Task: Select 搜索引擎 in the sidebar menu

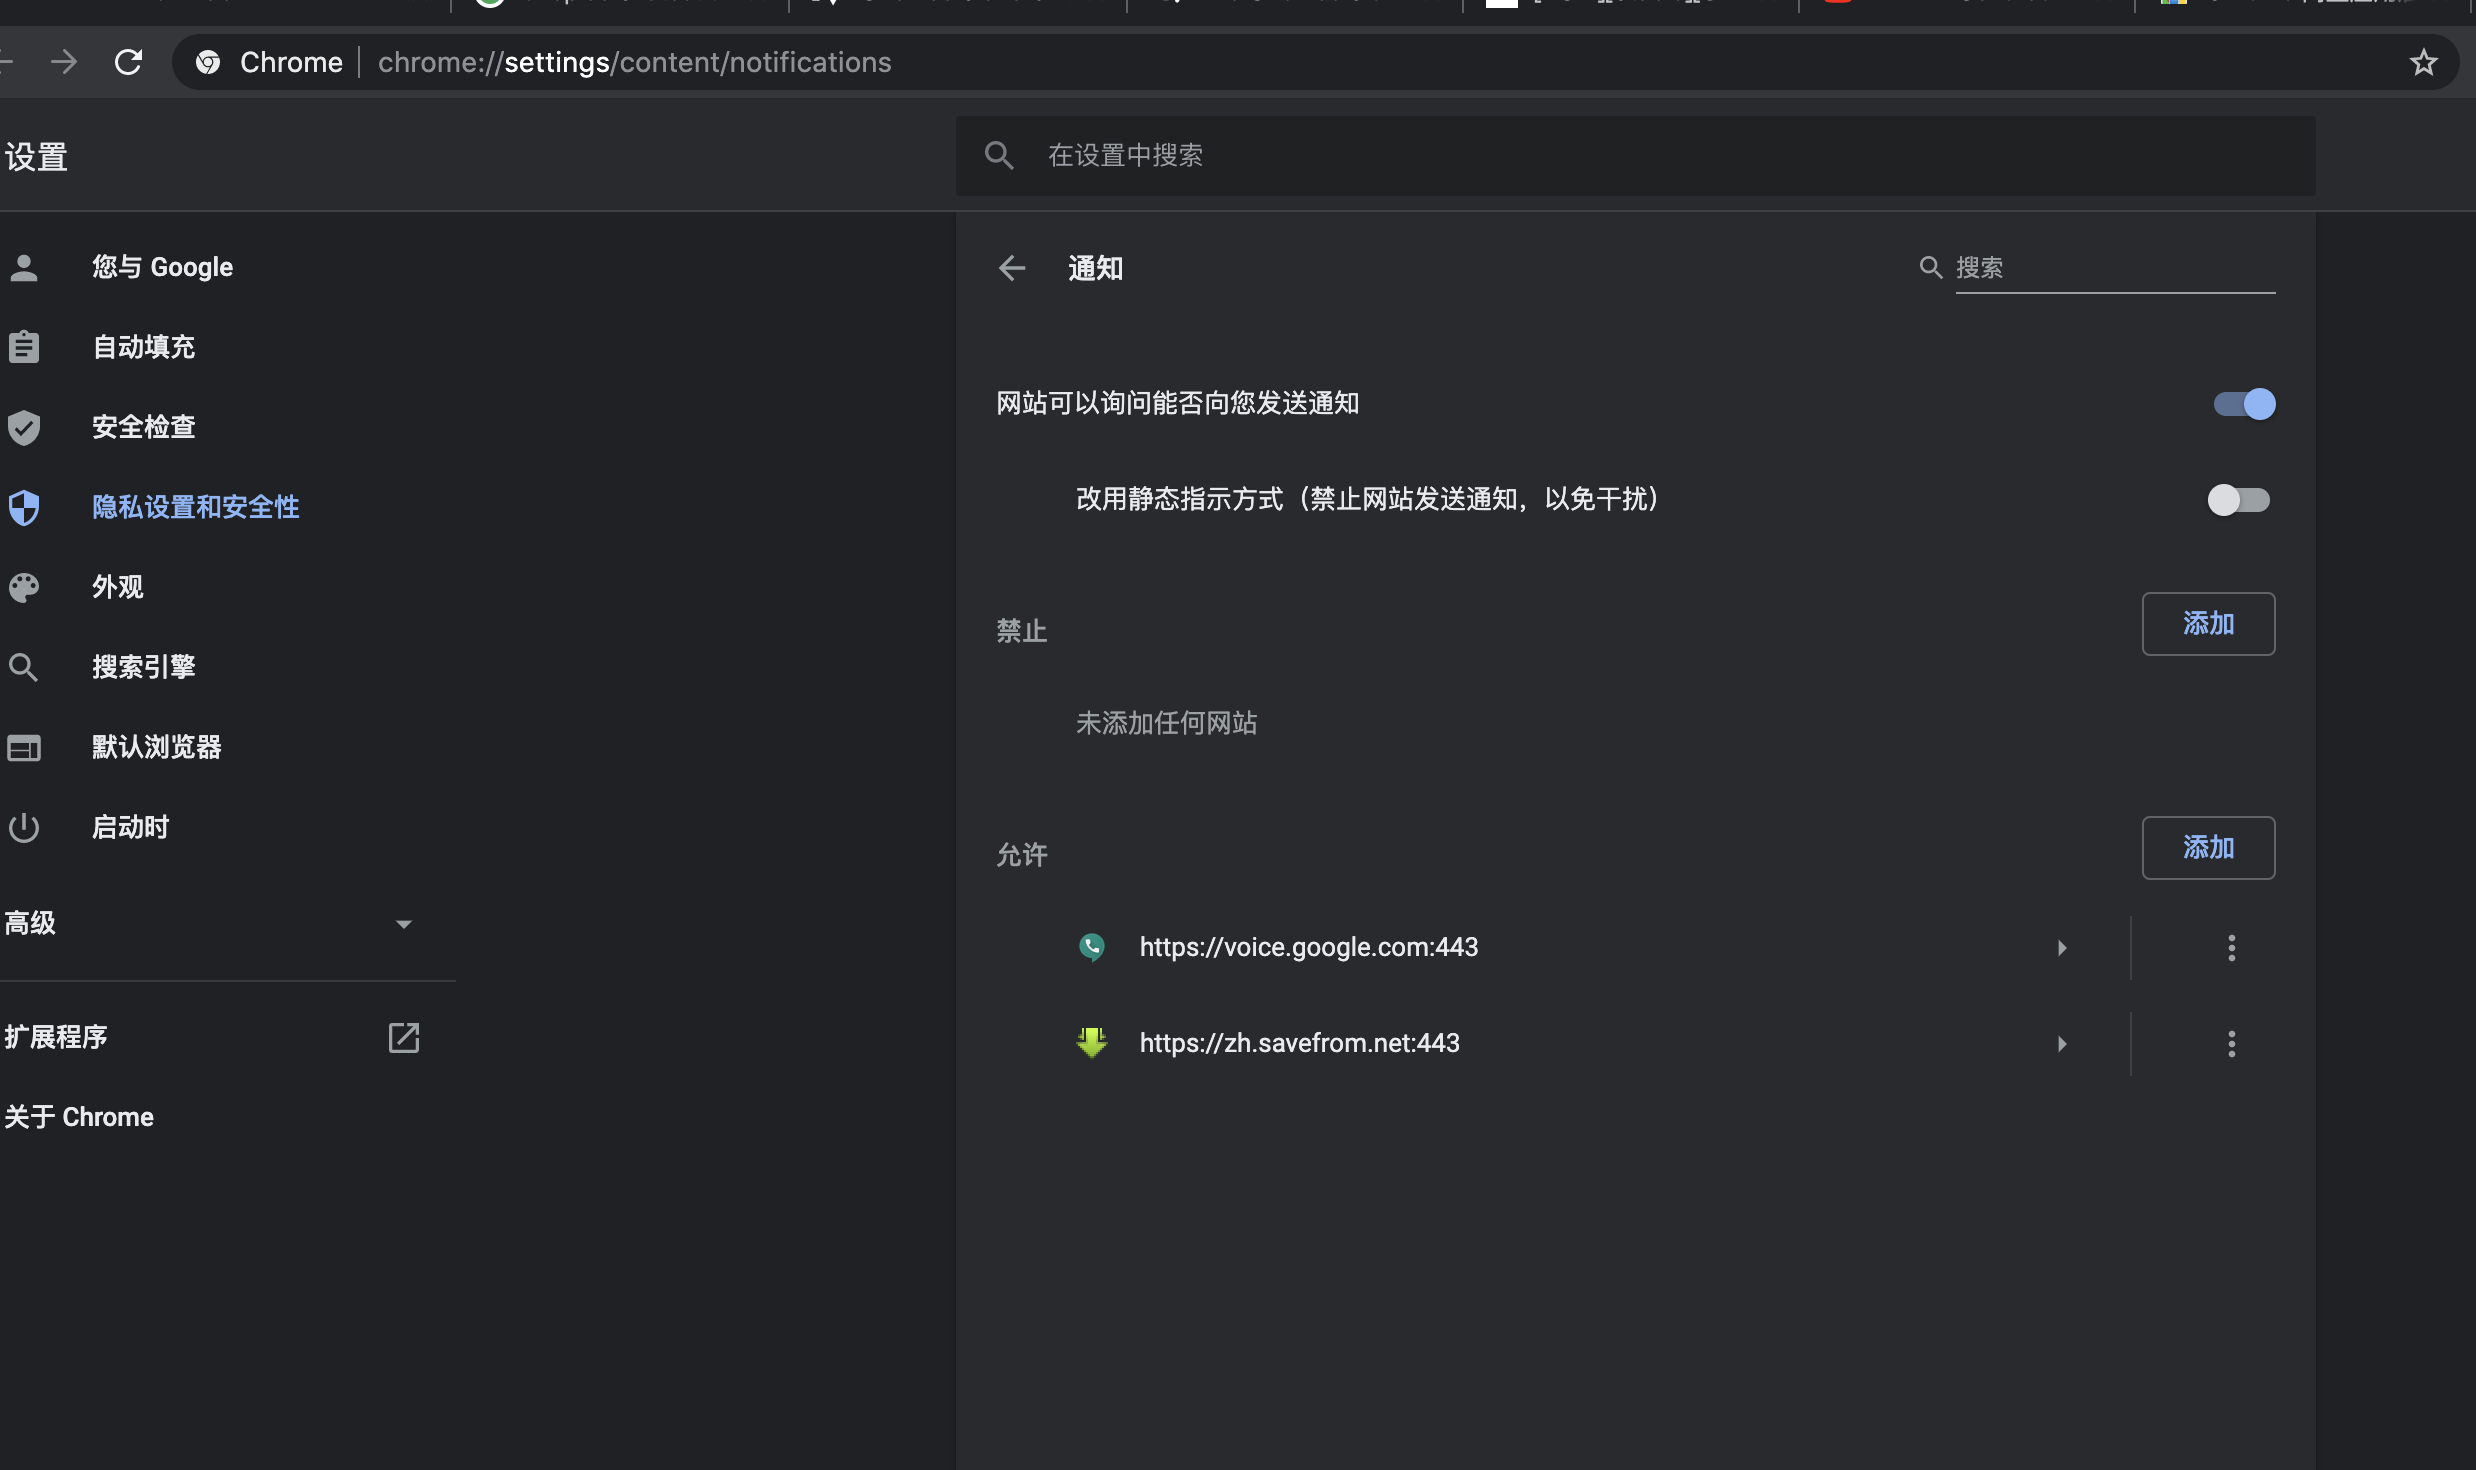Action: click(x=143, y=667)
